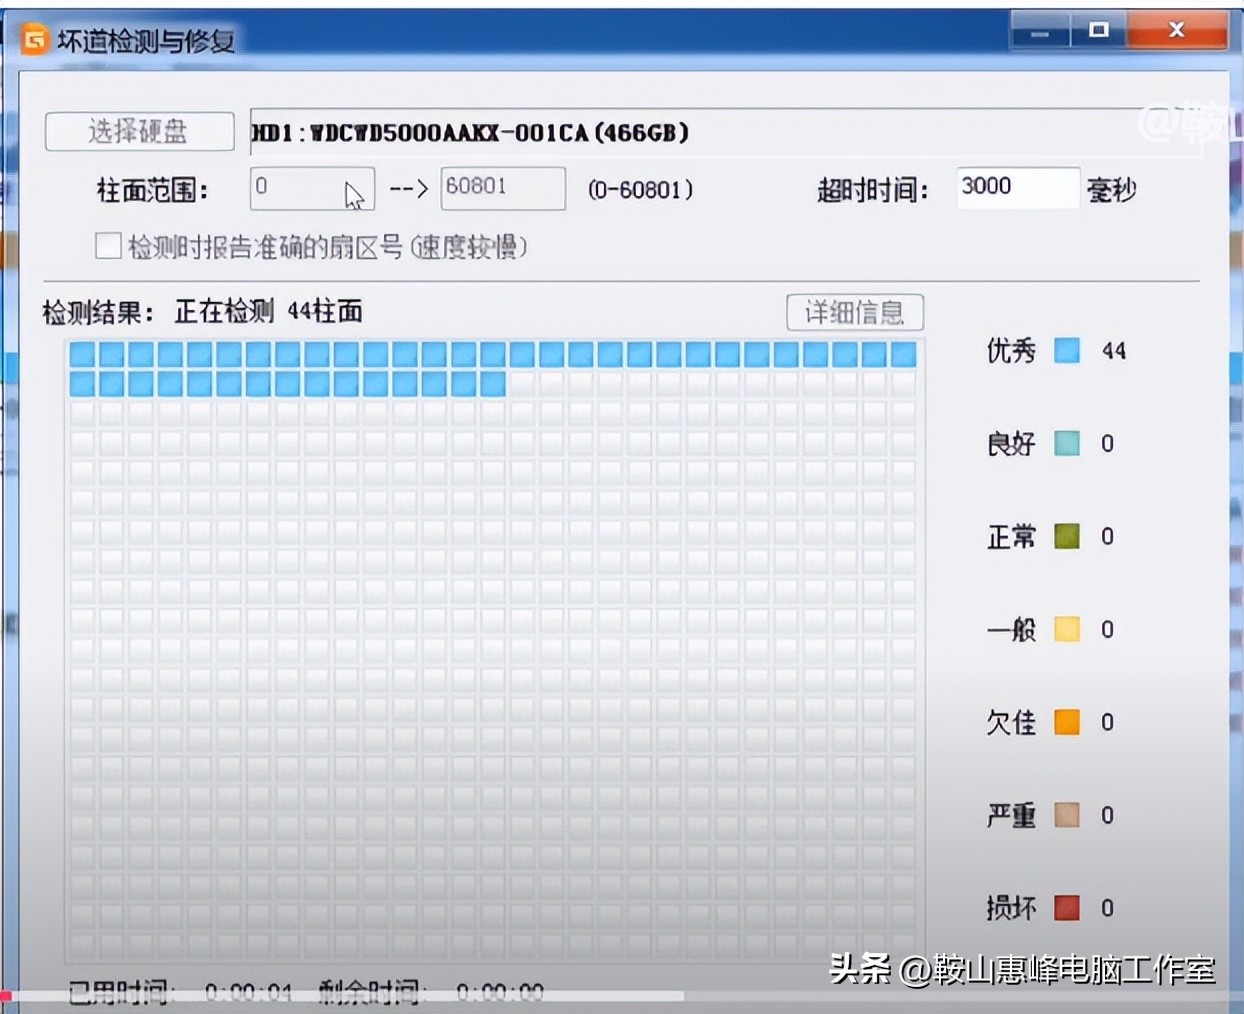Click a blue tested block in the grid
1244x1014 pixels.
pyautogui.click(x=200, y=352)
